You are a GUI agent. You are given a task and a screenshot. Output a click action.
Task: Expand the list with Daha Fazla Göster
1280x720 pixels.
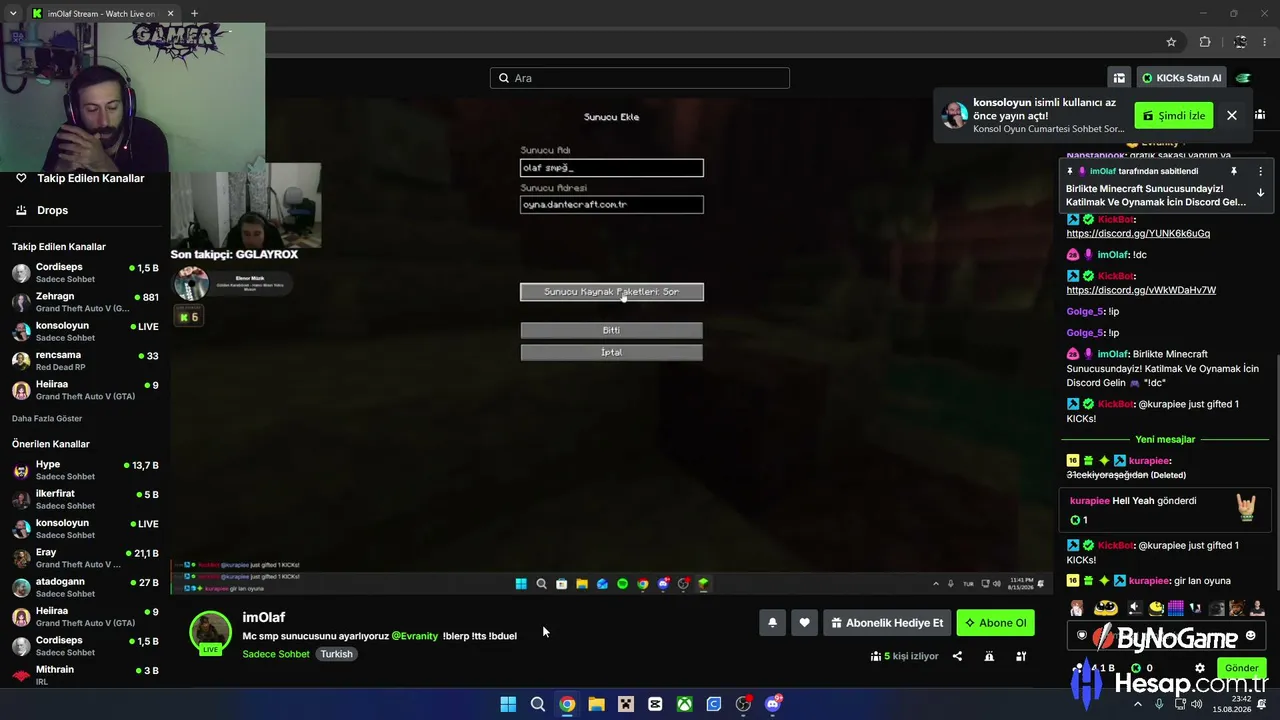(47, 418)
